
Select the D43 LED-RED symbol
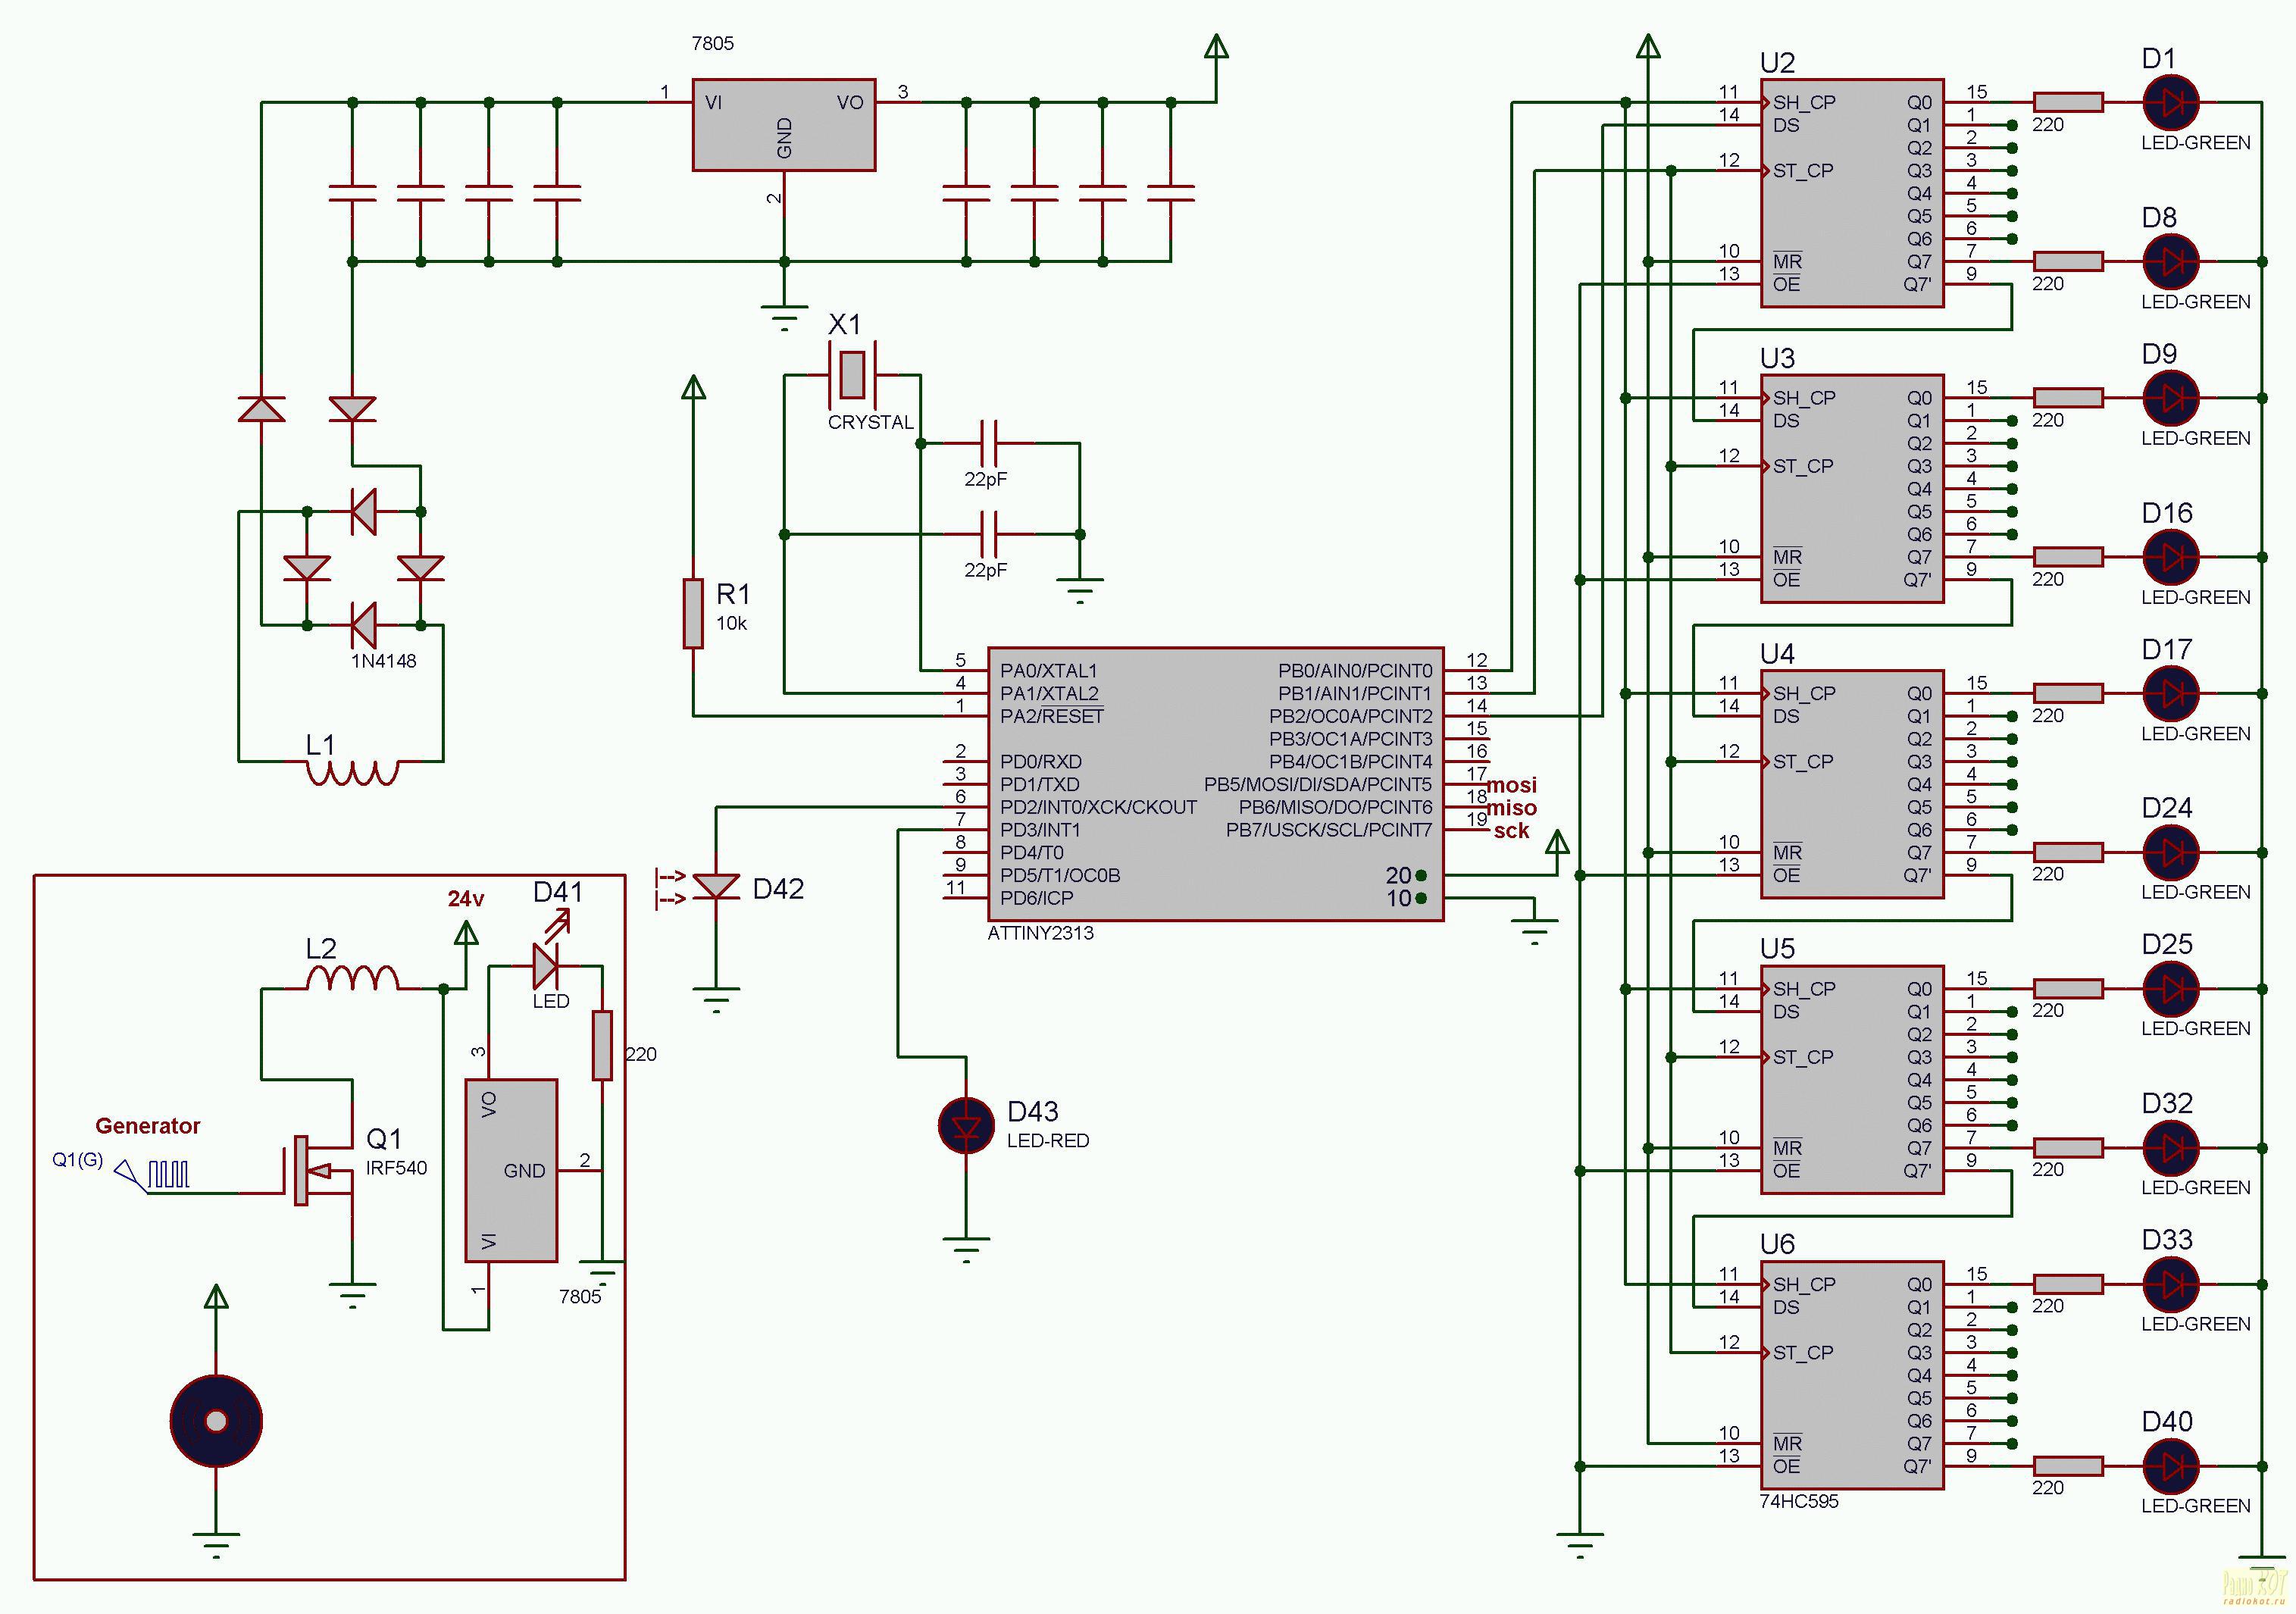966,1125
